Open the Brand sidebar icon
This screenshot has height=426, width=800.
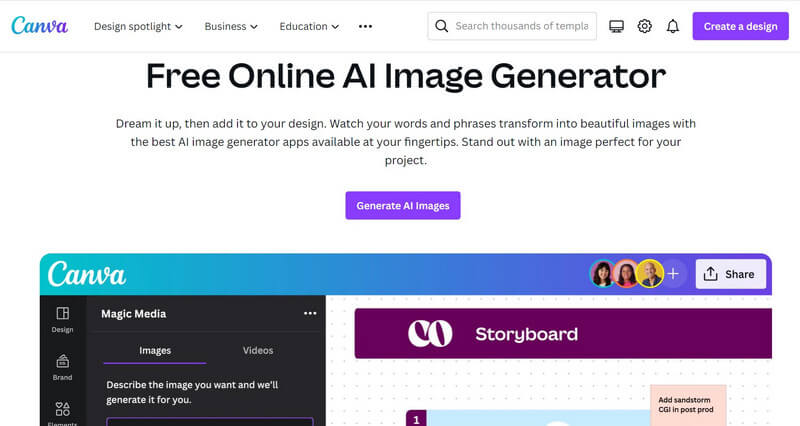pyautogui.click(x=62, y=367)
